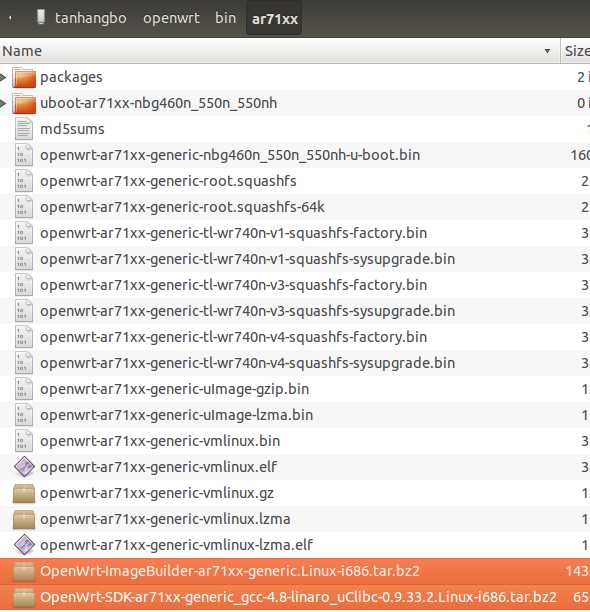Click the tl-wr740n-v4 sysupgrade.bin file icon
Screen dimensions: 590x612
24,363
